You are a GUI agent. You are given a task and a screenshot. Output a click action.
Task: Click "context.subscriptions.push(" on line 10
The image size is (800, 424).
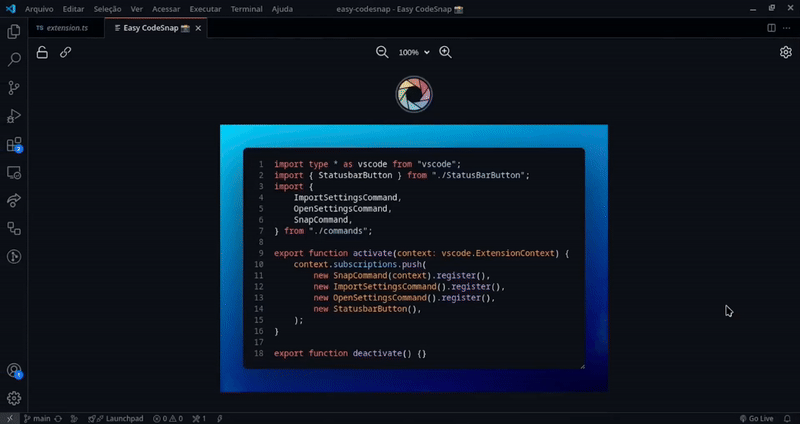click(x=360, y=264)
